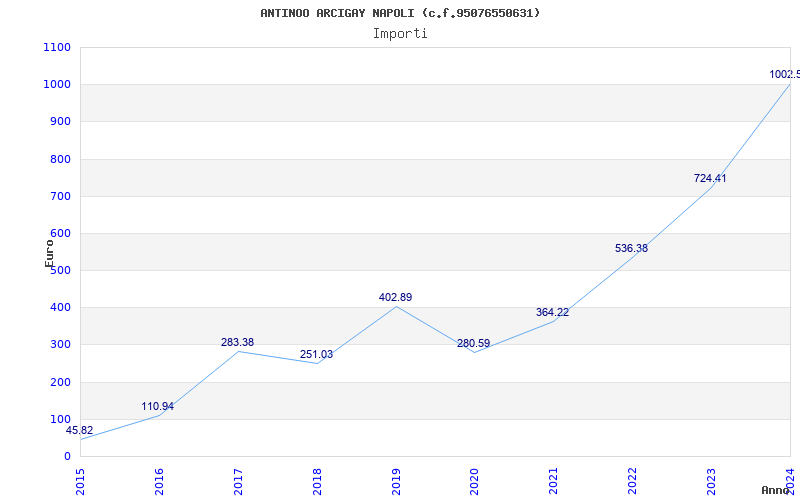Click the 300 y-axis tick label

pos(60,345)
